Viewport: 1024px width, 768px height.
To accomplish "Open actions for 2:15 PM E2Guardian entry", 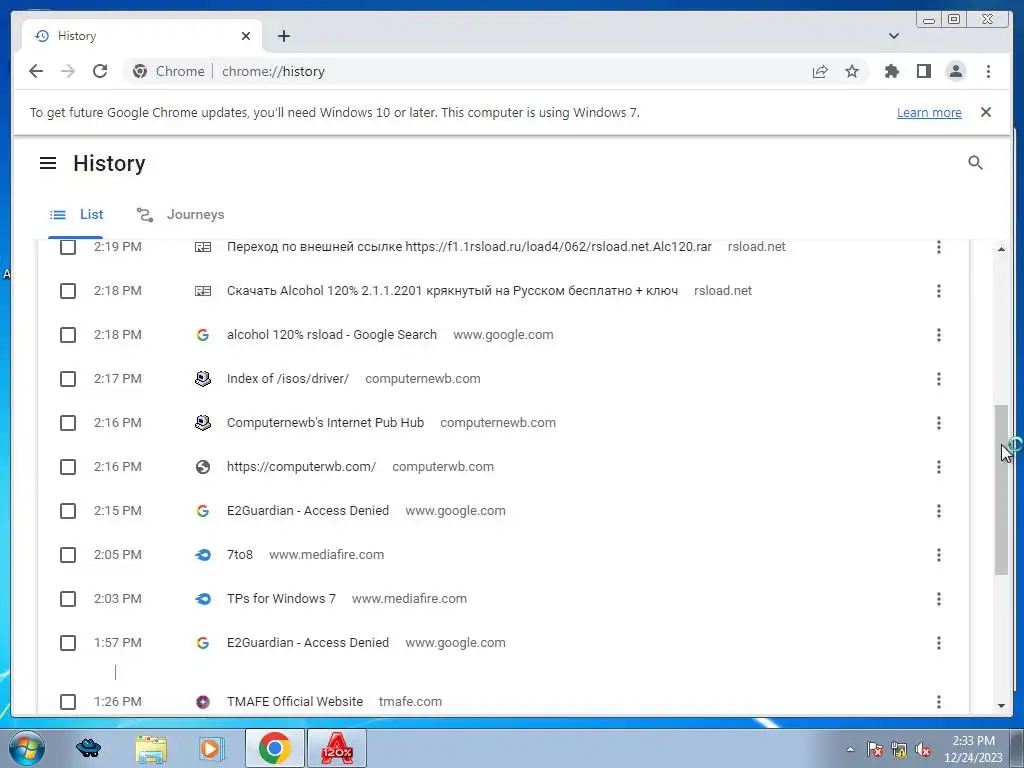I will [938, 511].
